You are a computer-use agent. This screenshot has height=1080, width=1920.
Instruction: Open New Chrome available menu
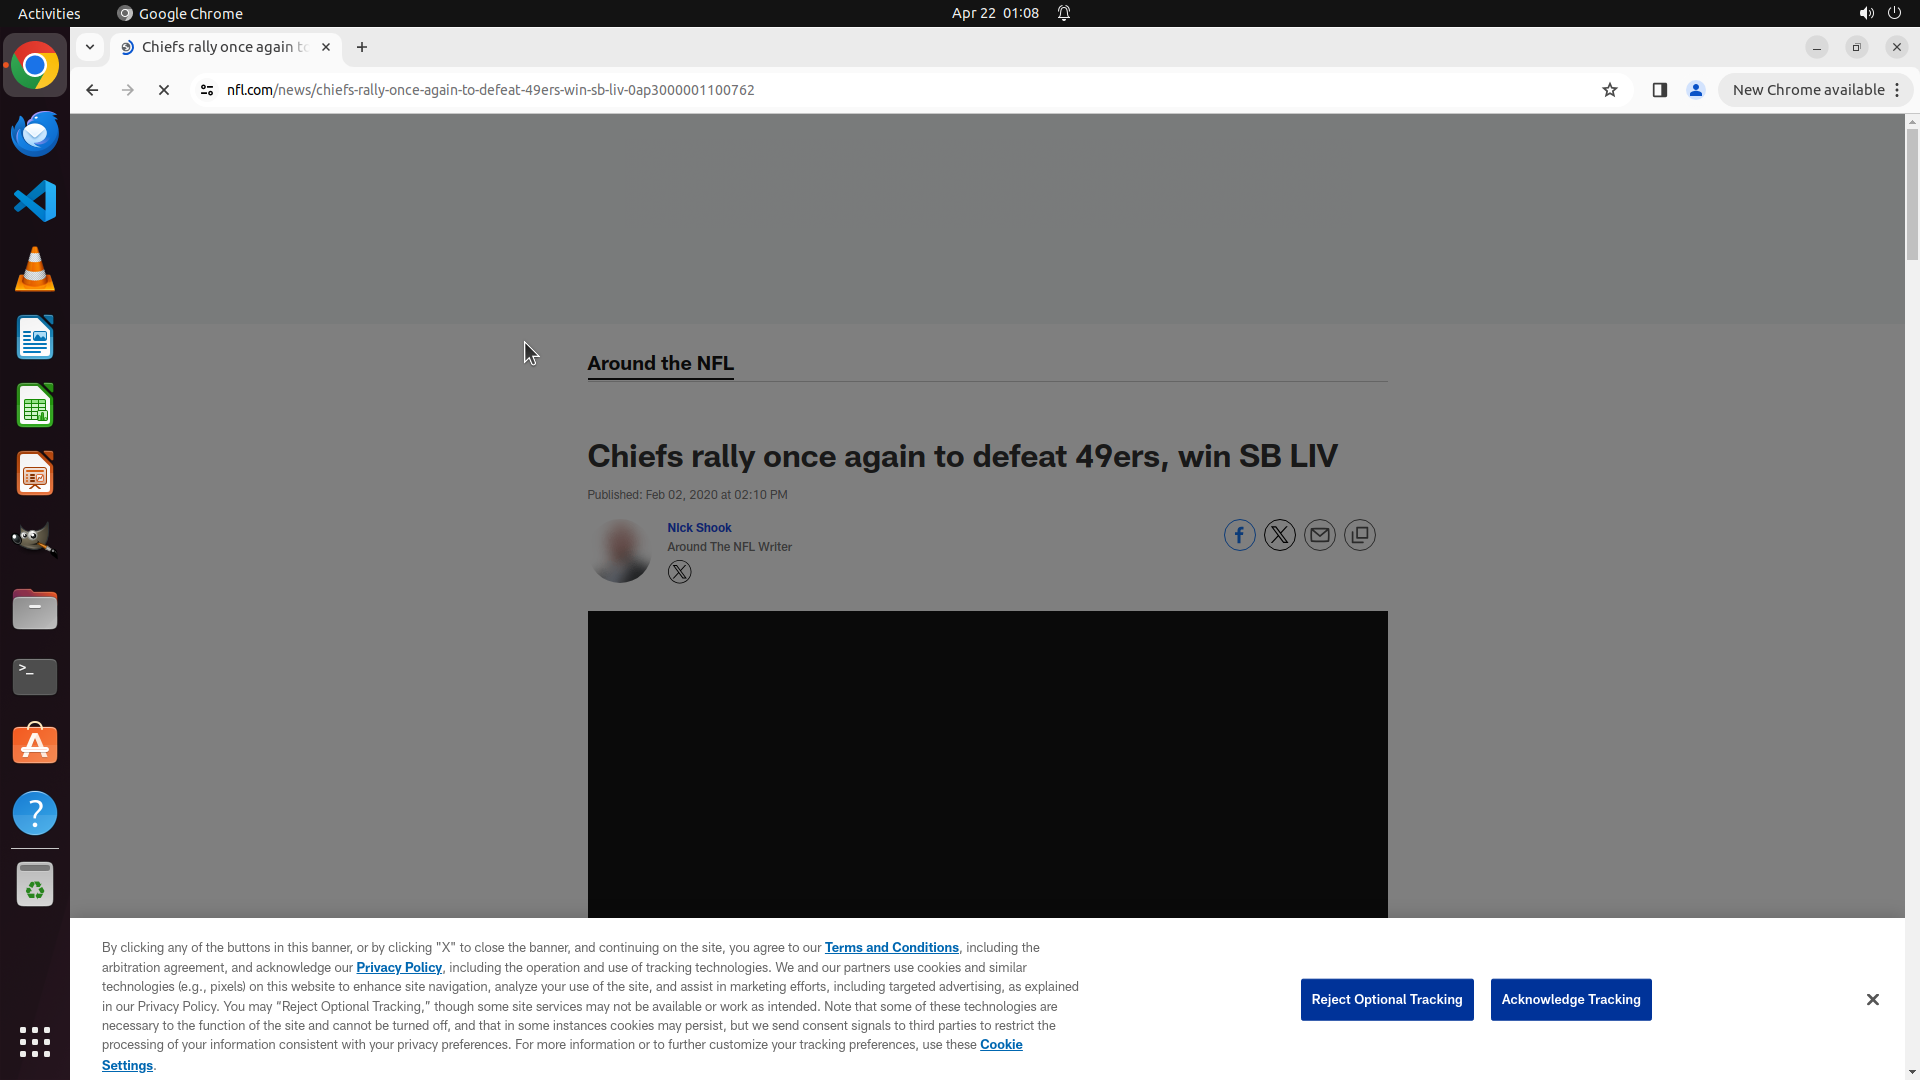coord(1815,90)
